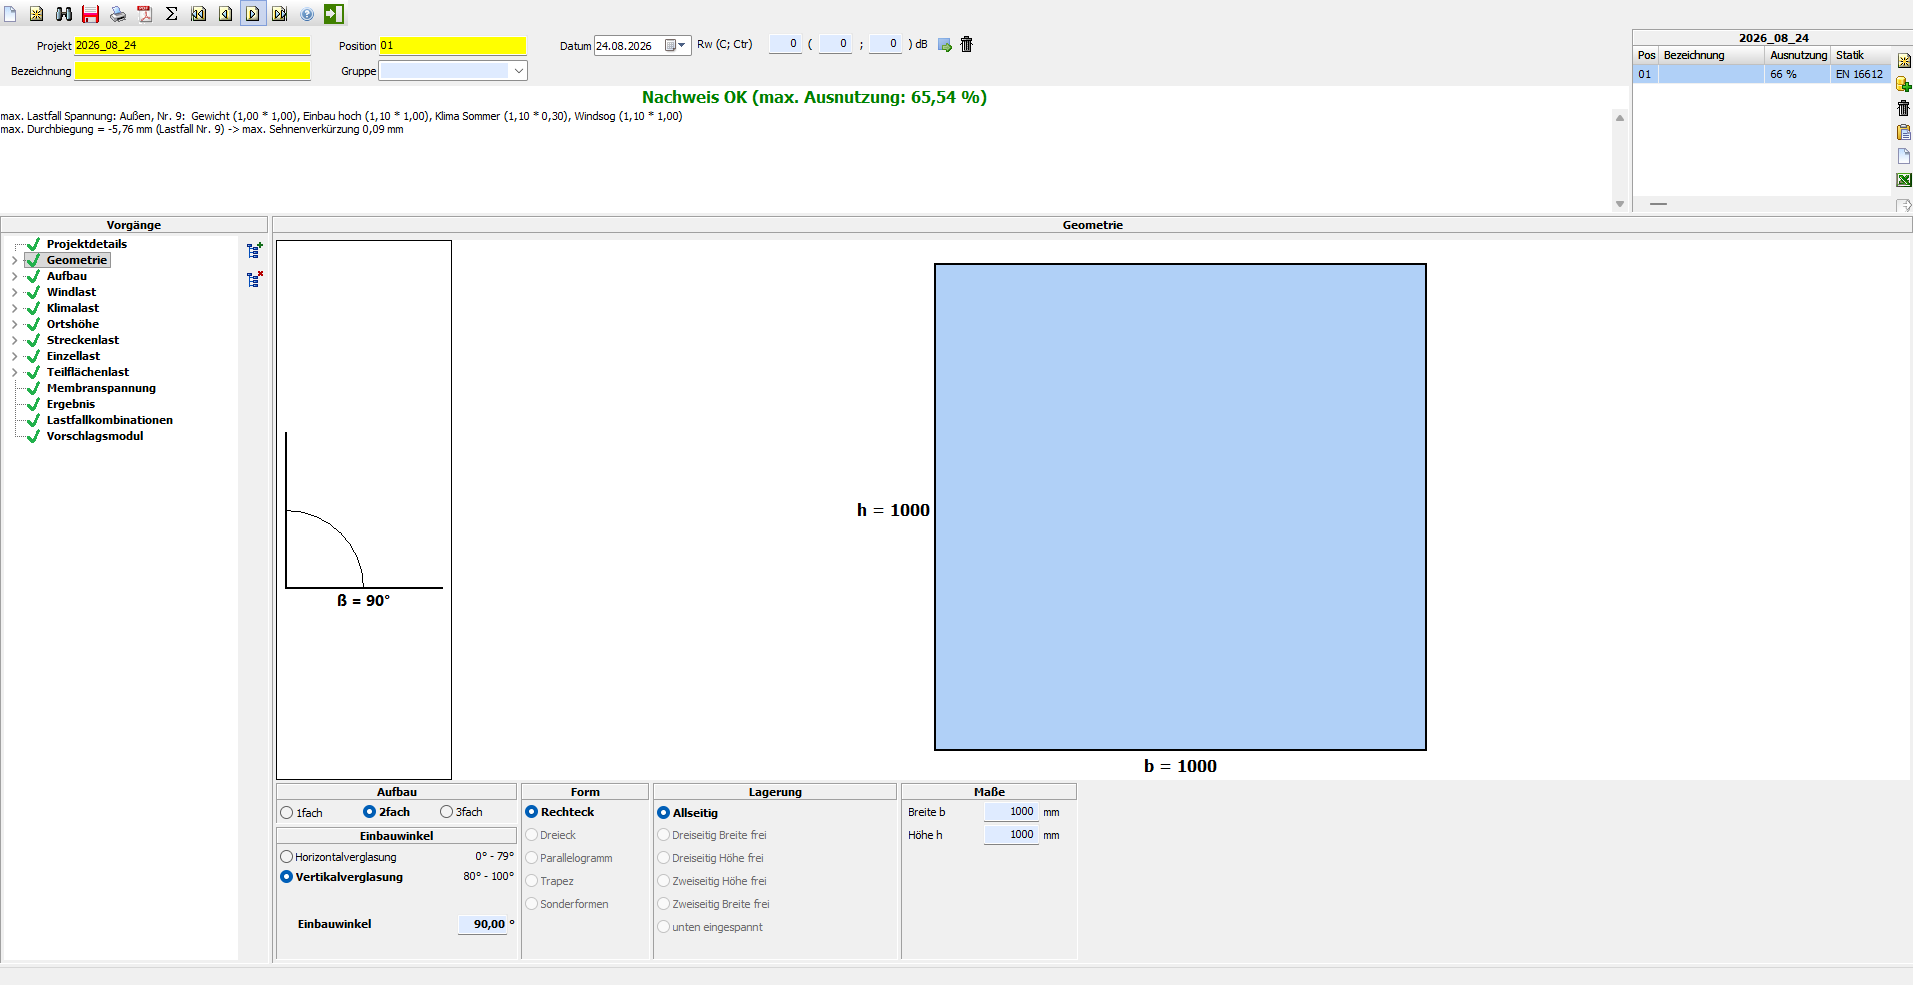Click the Projekt name field
The height and width of the screenshot is (985, 1913).
coord(192,46)
